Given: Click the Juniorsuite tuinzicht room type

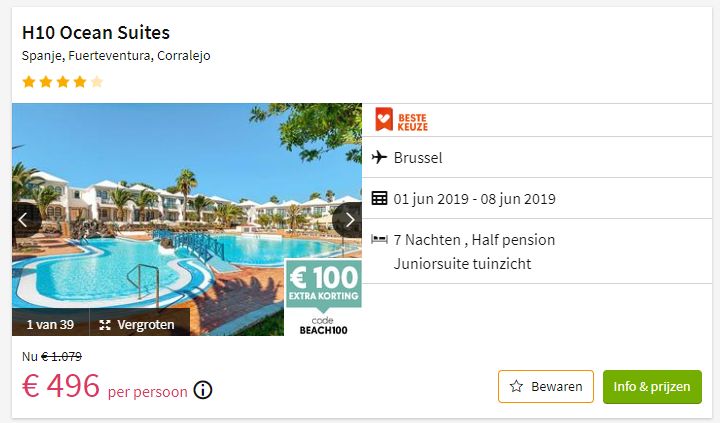Looking at the screenshot, I should 462,264.
